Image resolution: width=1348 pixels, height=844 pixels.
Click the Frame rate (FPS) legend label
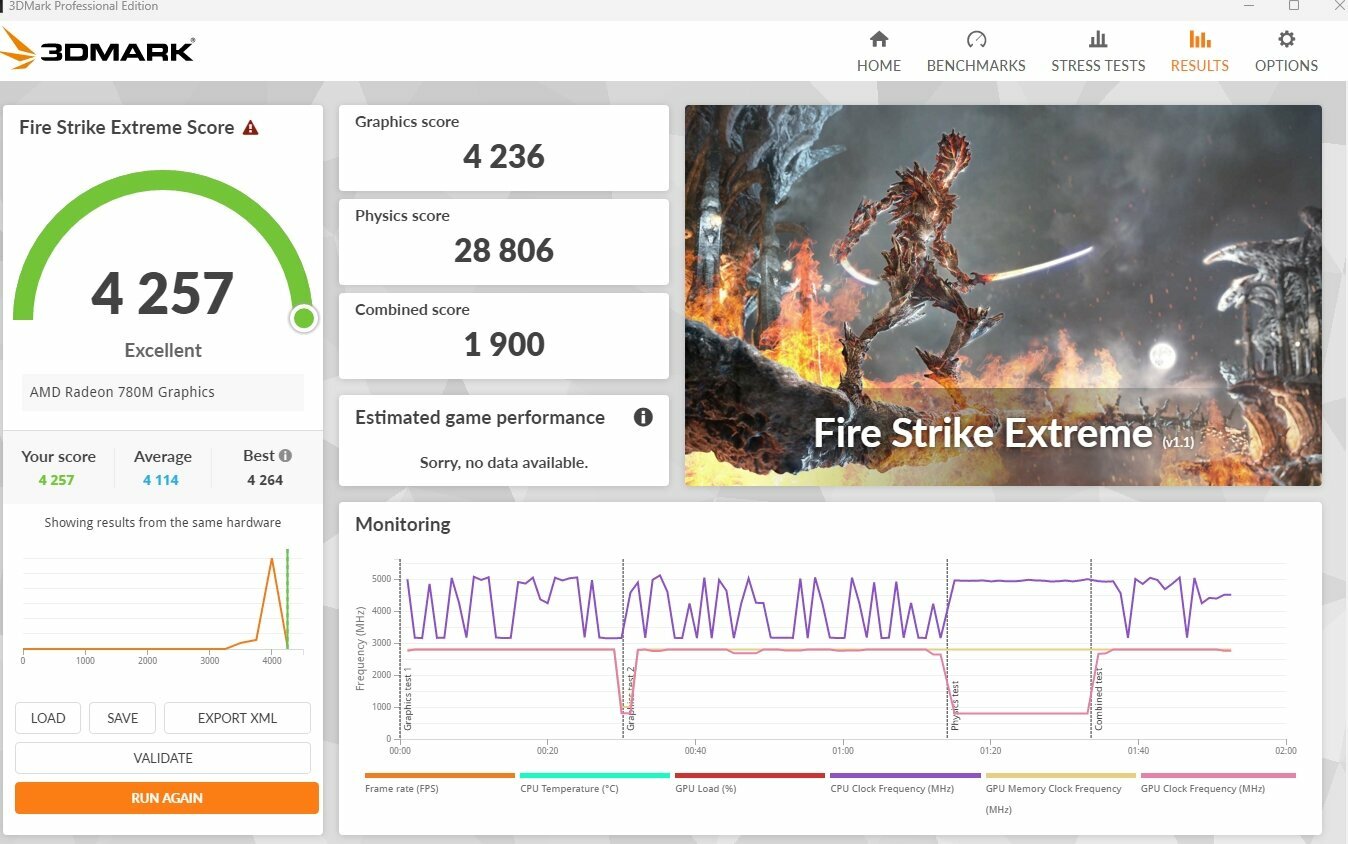click(402, 789)
